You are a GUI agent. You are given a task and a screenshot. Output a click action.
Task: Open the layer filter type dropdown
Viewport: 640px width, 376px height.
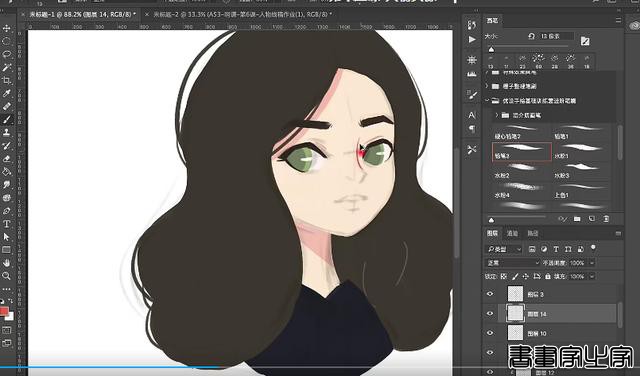[x=504, y=249]
